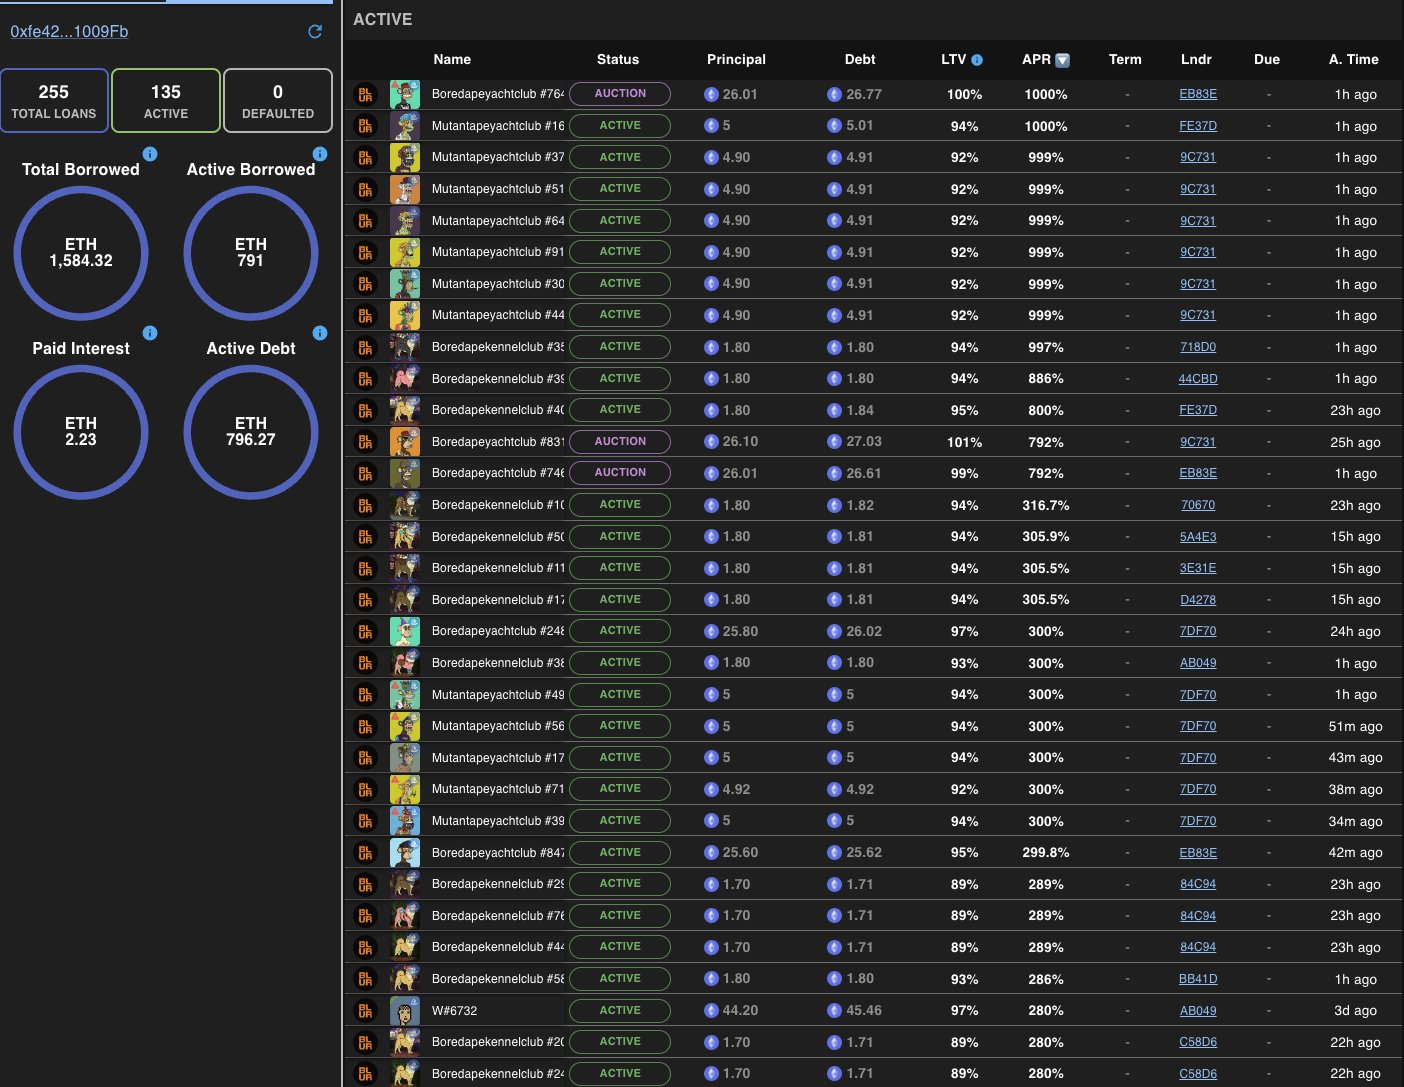Click the Paid Interest ETH 2.23 circle
Screen dimensions: 1404x1087
click(81, 432)
